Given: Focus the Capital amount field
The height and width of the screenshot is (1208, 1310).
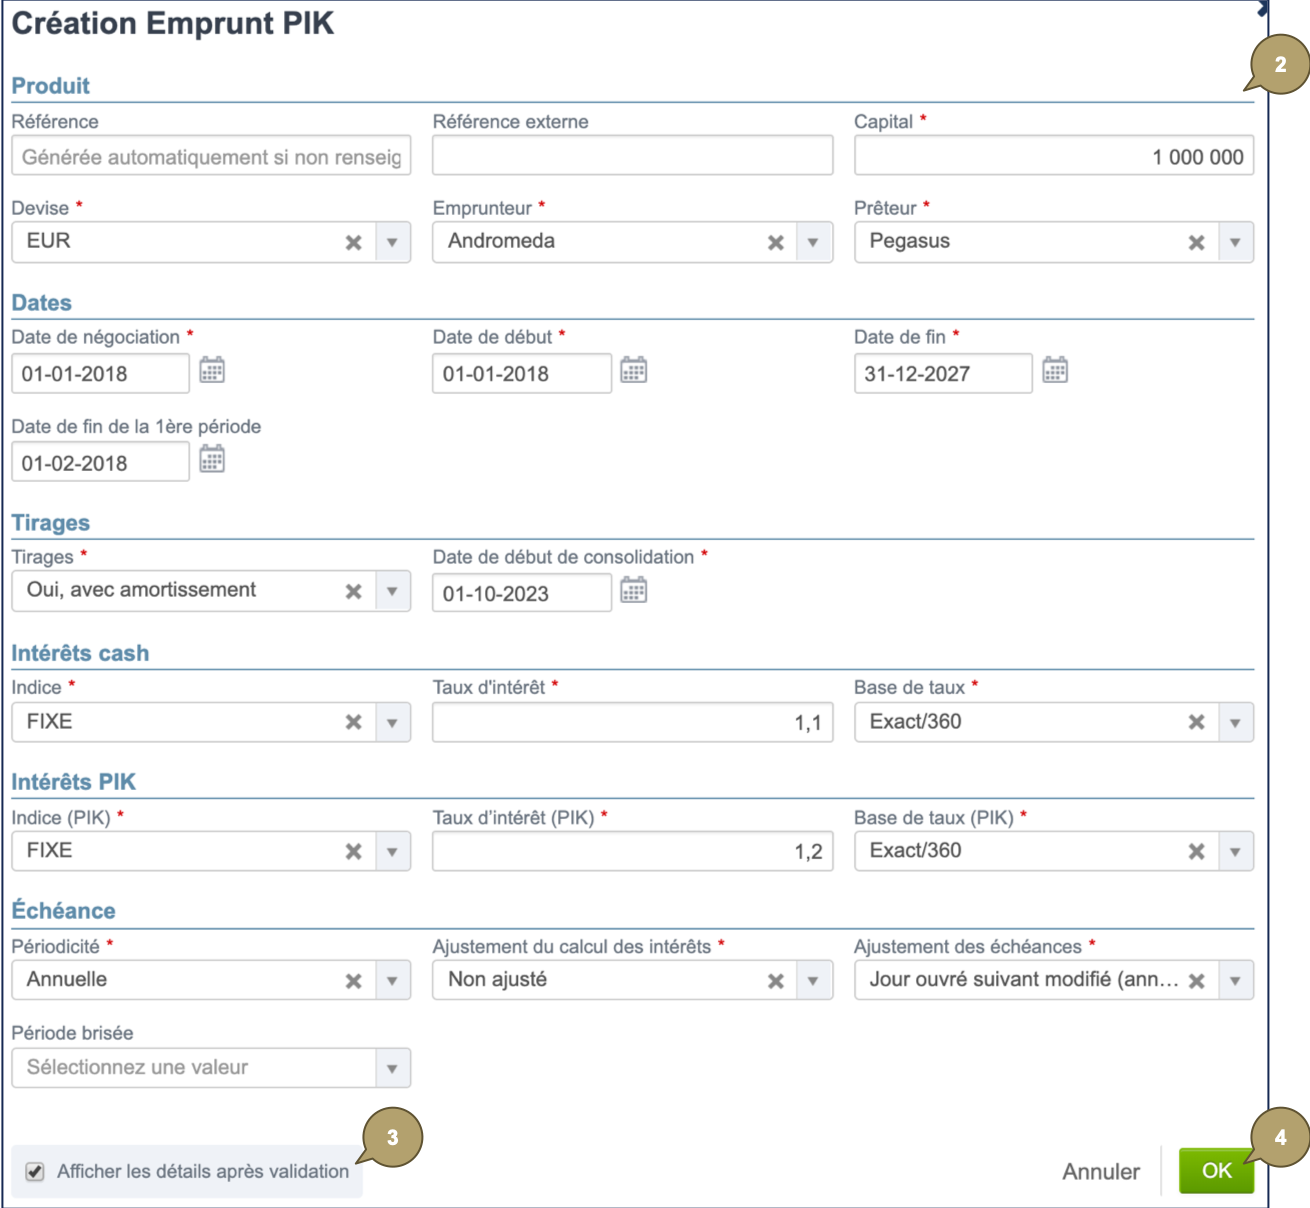Looking at the screenshot, I should 1053,156.
